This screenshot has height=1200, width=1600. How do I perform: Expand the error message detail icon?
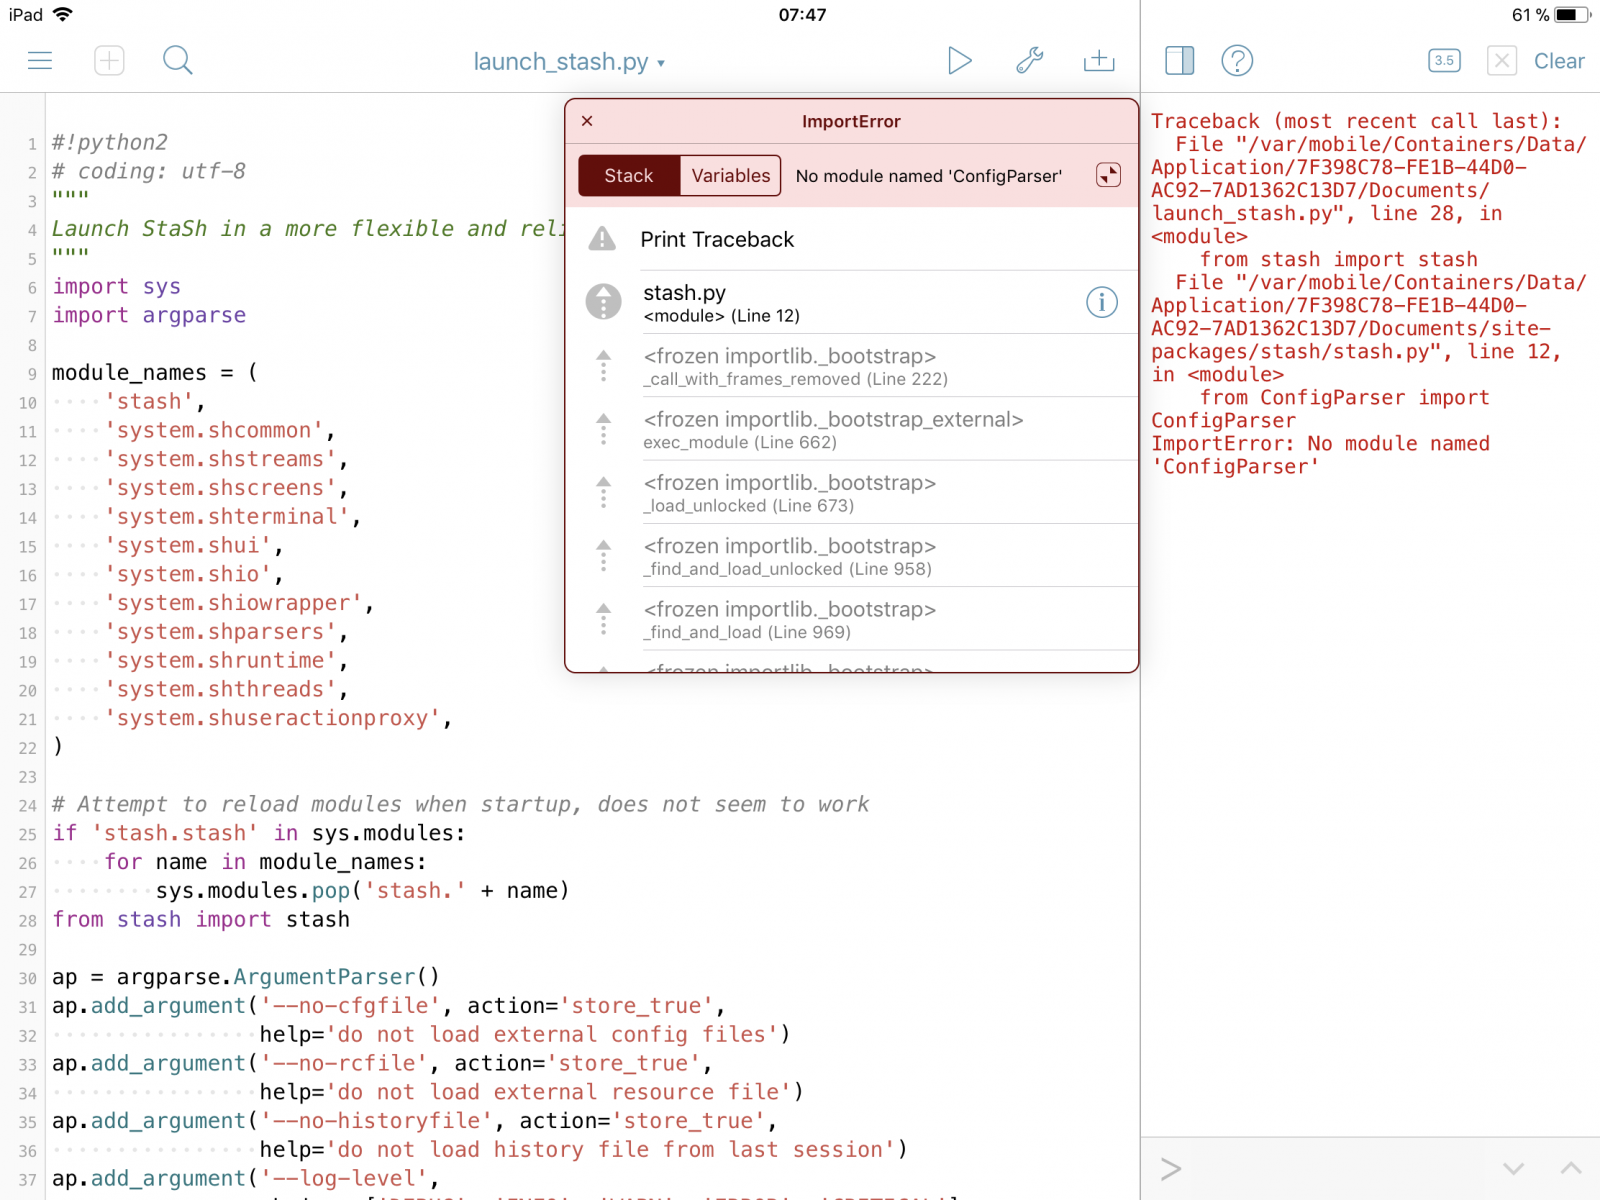(1108, 176)
